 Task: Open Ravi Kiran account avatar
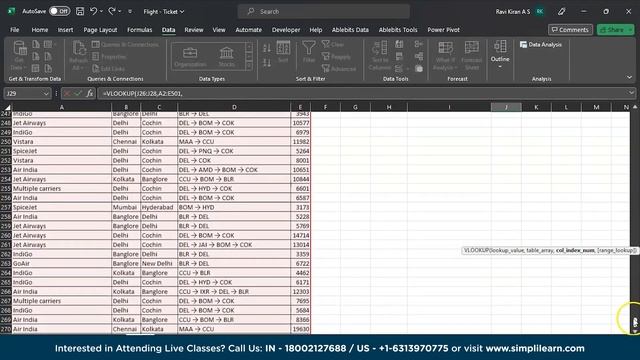pyautogui.click(x=540, y=11)
